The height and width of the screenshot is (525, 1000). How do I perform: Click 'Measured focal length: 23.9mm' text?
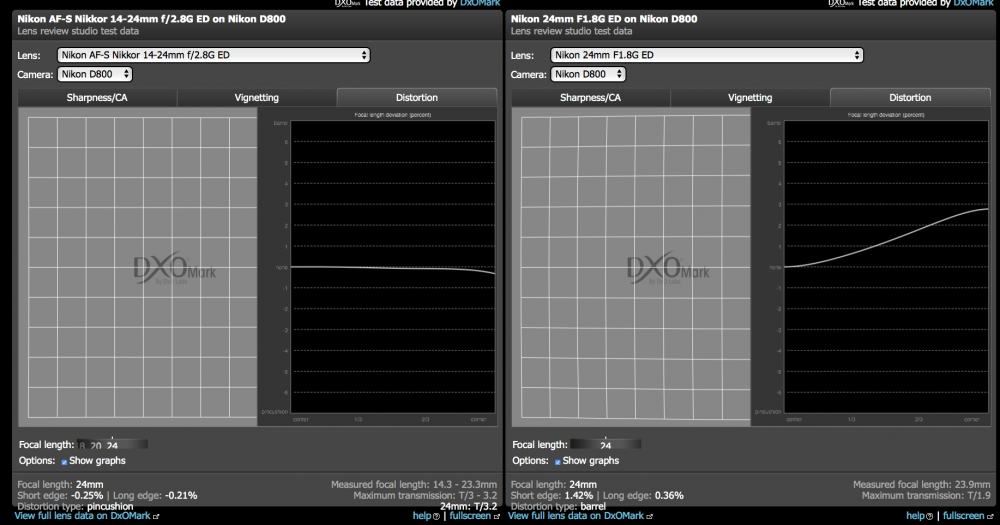(x=922, y=485)
